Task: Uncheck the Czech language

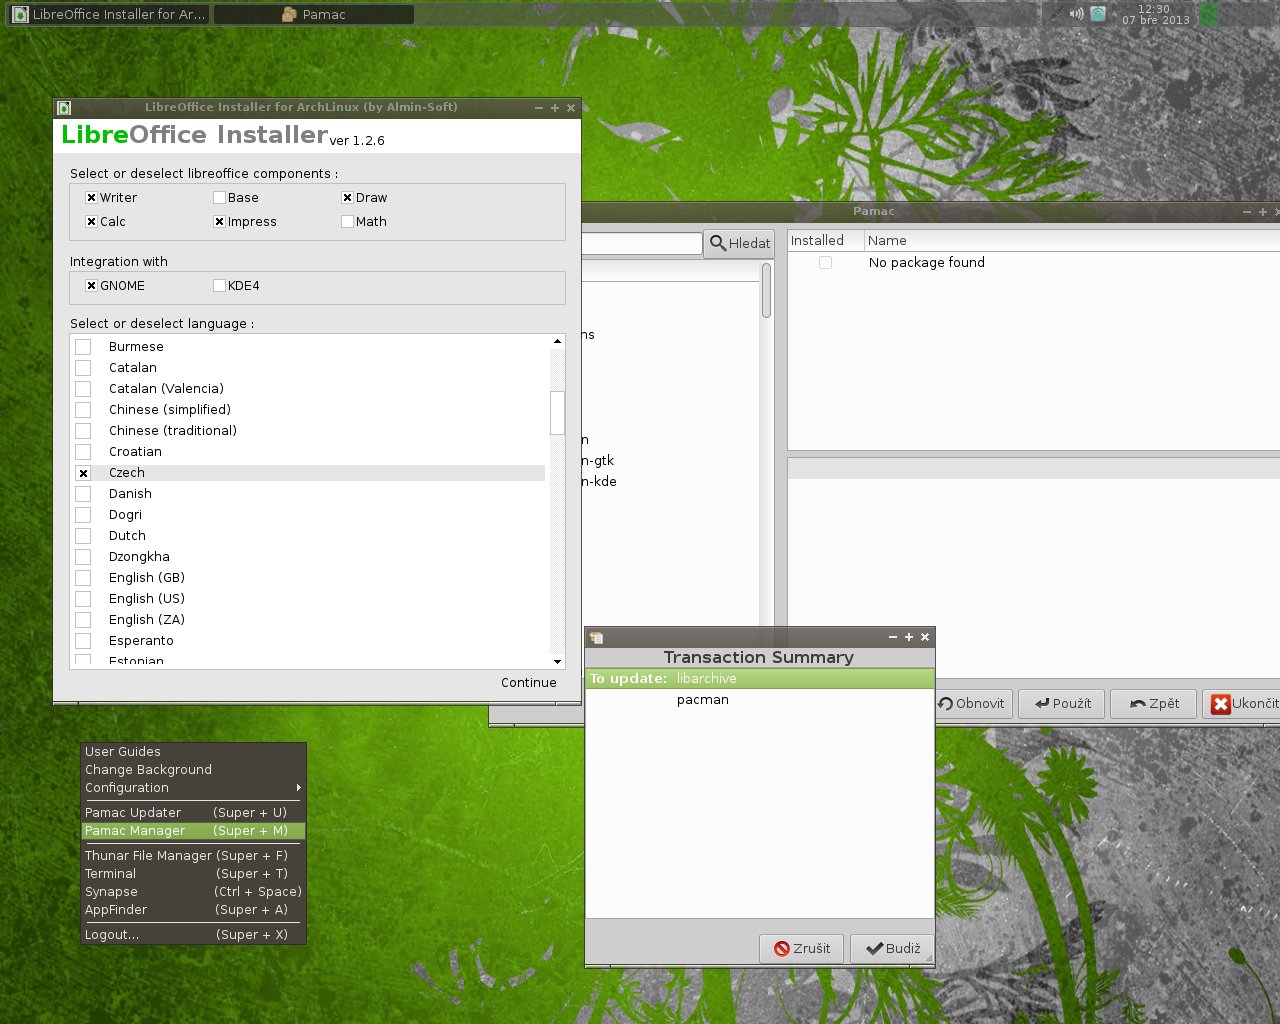Action: click(x=83, y=473)
